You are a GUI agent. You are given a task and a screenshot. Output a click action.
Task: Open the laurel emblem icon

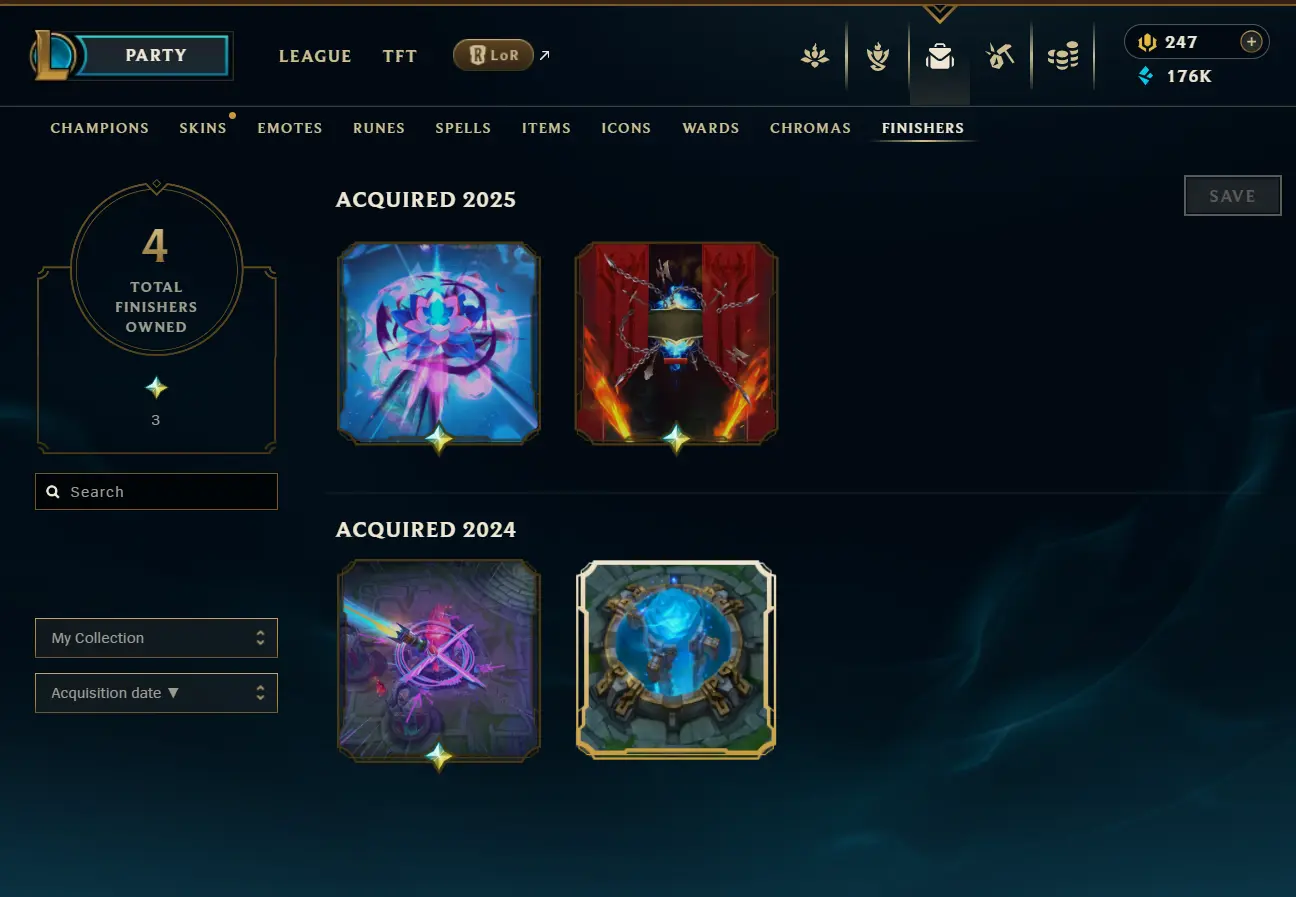point(878,57)
